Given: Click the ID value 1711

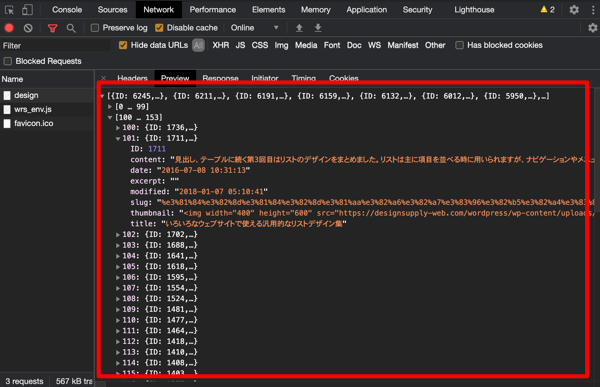Looking at the screenshot, I should (x=157, y=149).
